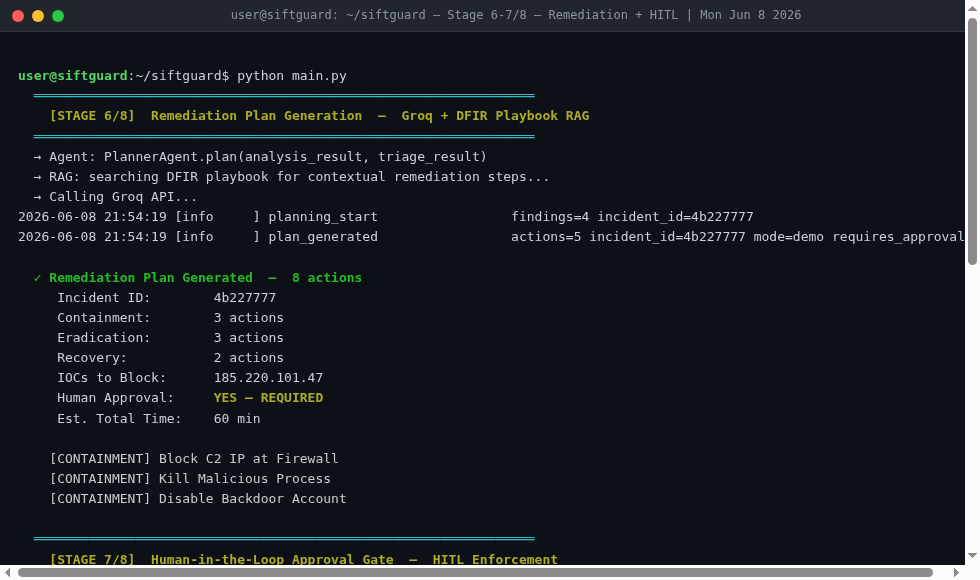Click the horizontal scrollbar thumb
980x580 pixels.
click(475, 572)
